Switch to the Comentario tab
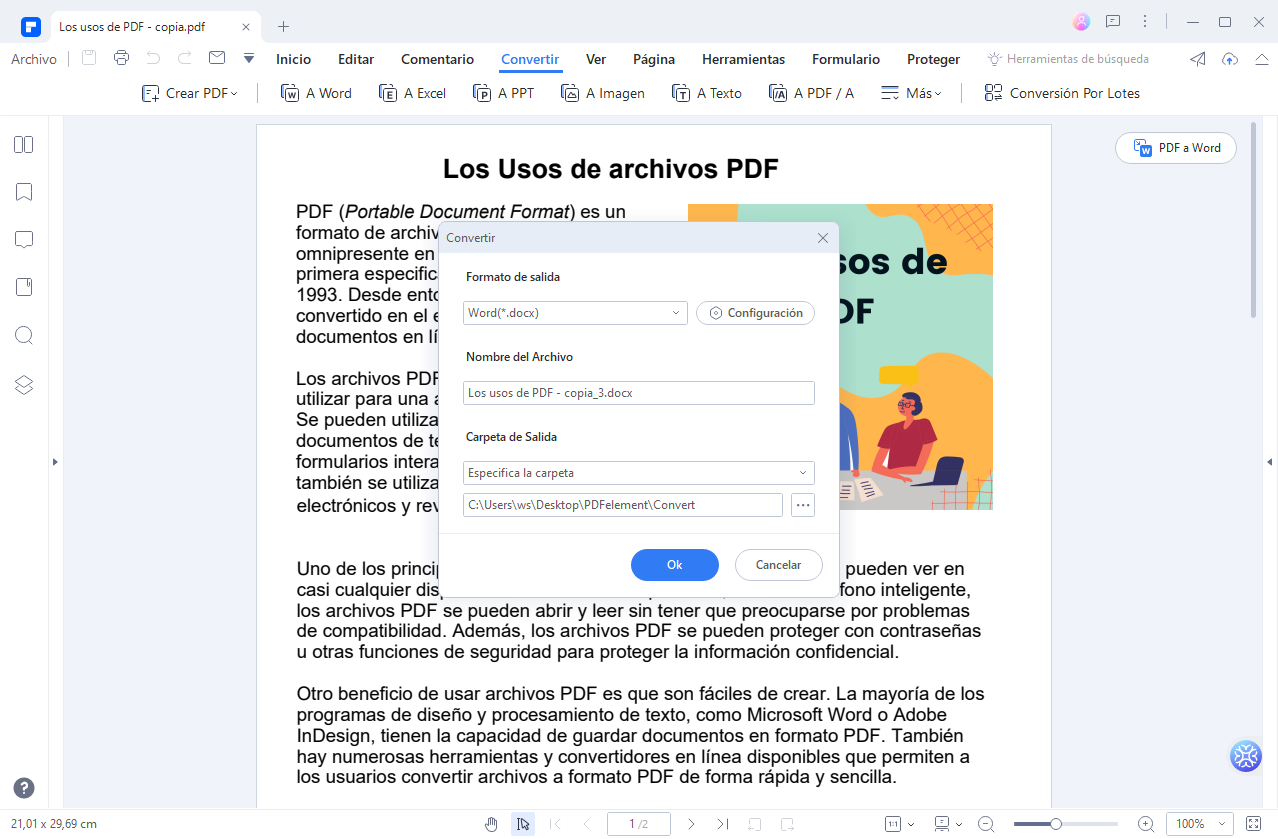The image size is (1278, 839). tap(437, 59)
